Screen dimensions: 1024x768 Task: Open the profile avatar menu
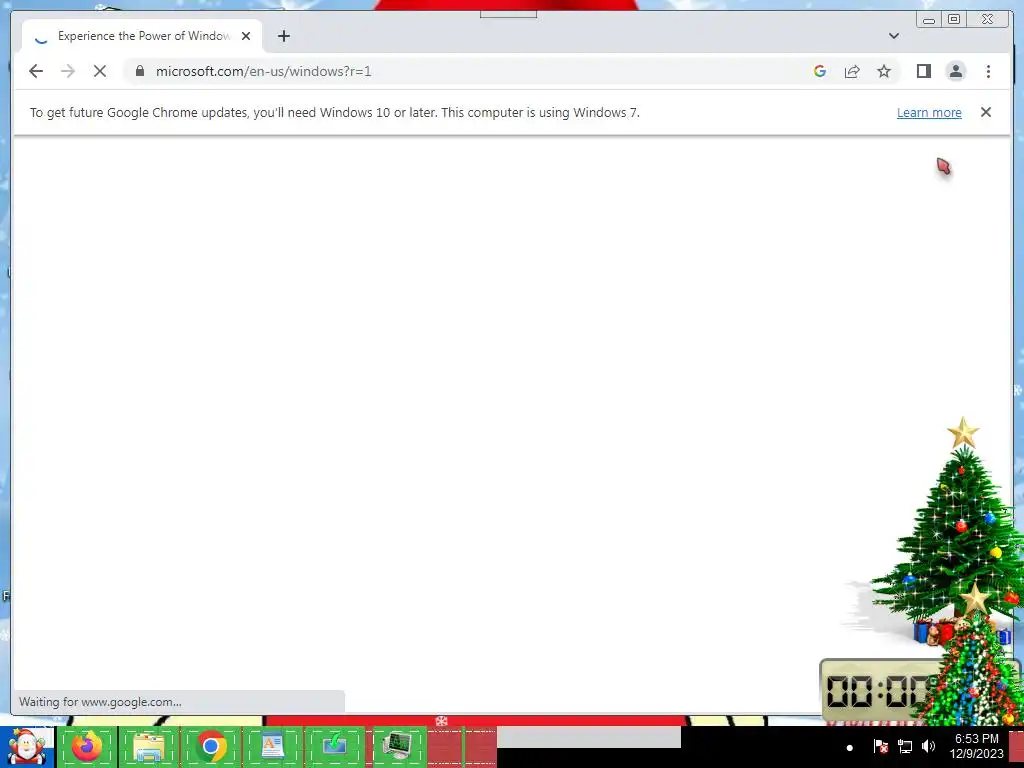[x=955, y=71]
